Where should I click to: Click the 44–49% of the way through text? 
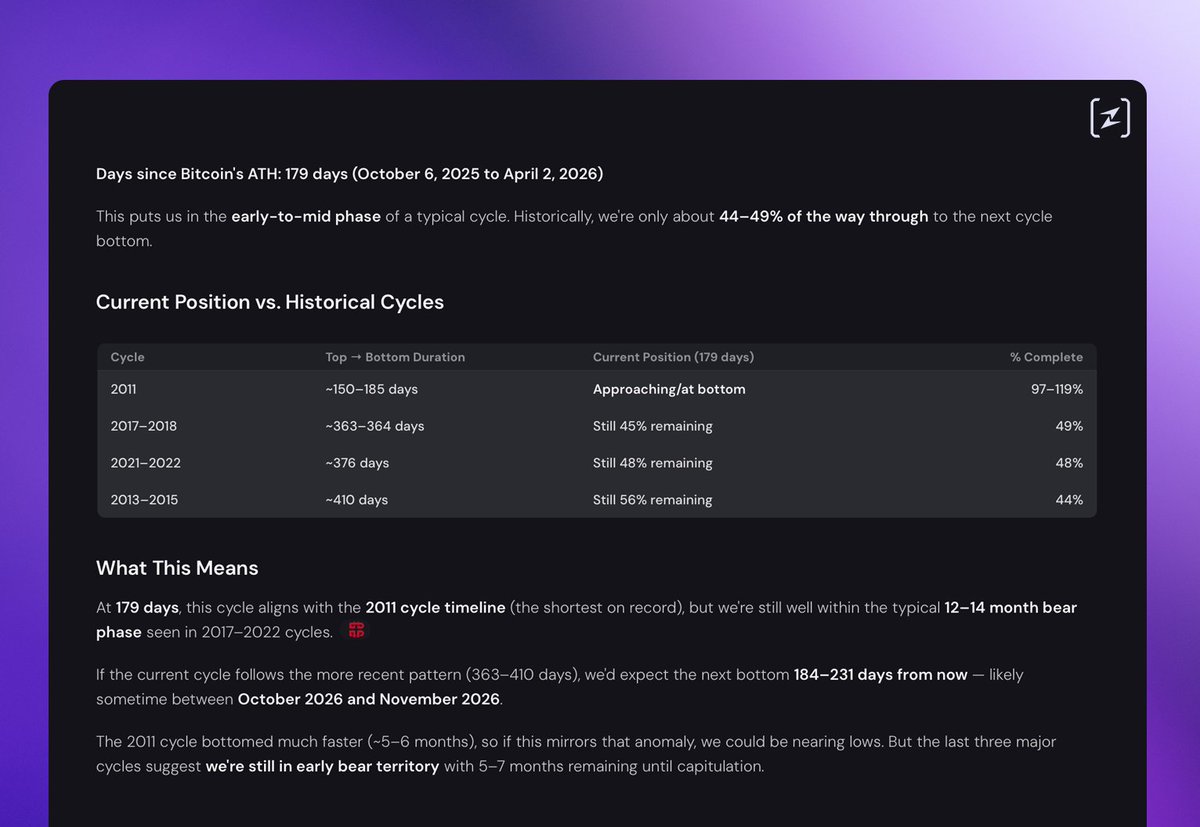point(823,216)
